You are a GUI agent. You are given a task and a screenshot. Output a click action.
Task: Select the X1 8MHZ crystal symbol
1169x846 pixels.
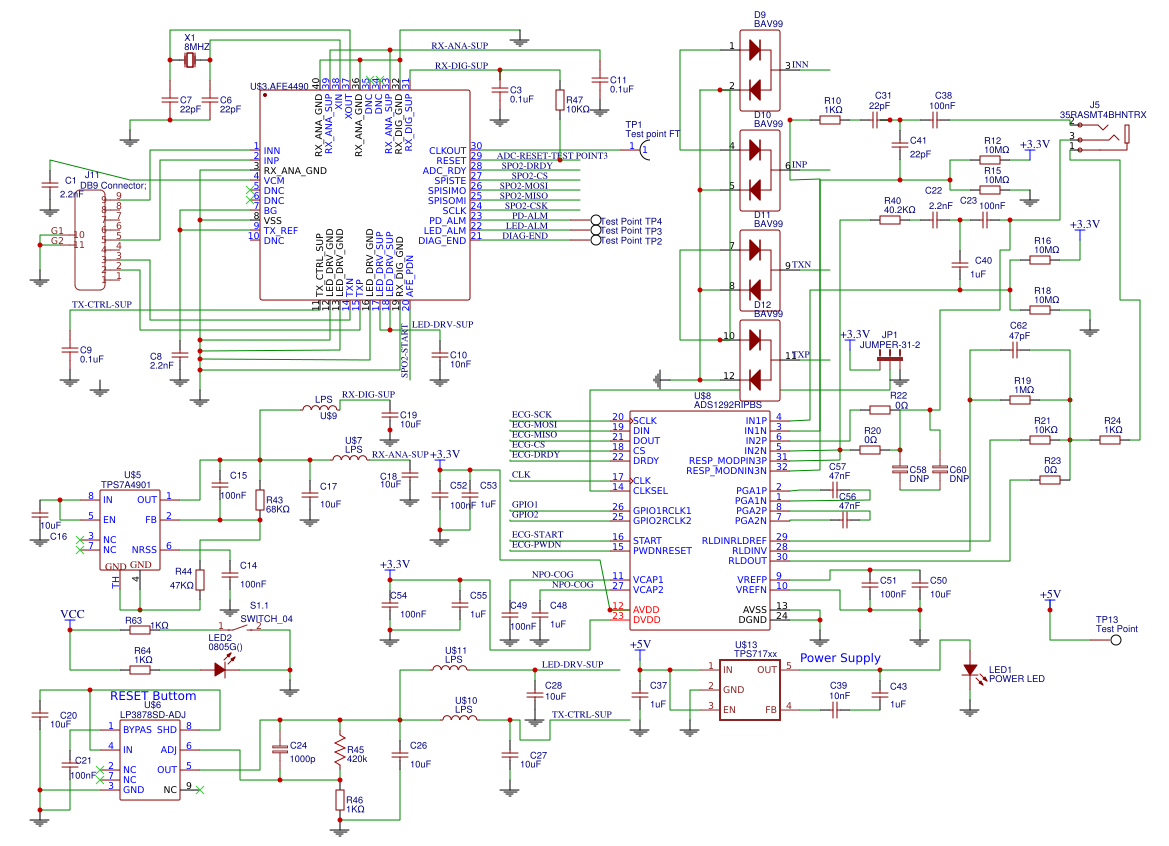pos(190,60)
